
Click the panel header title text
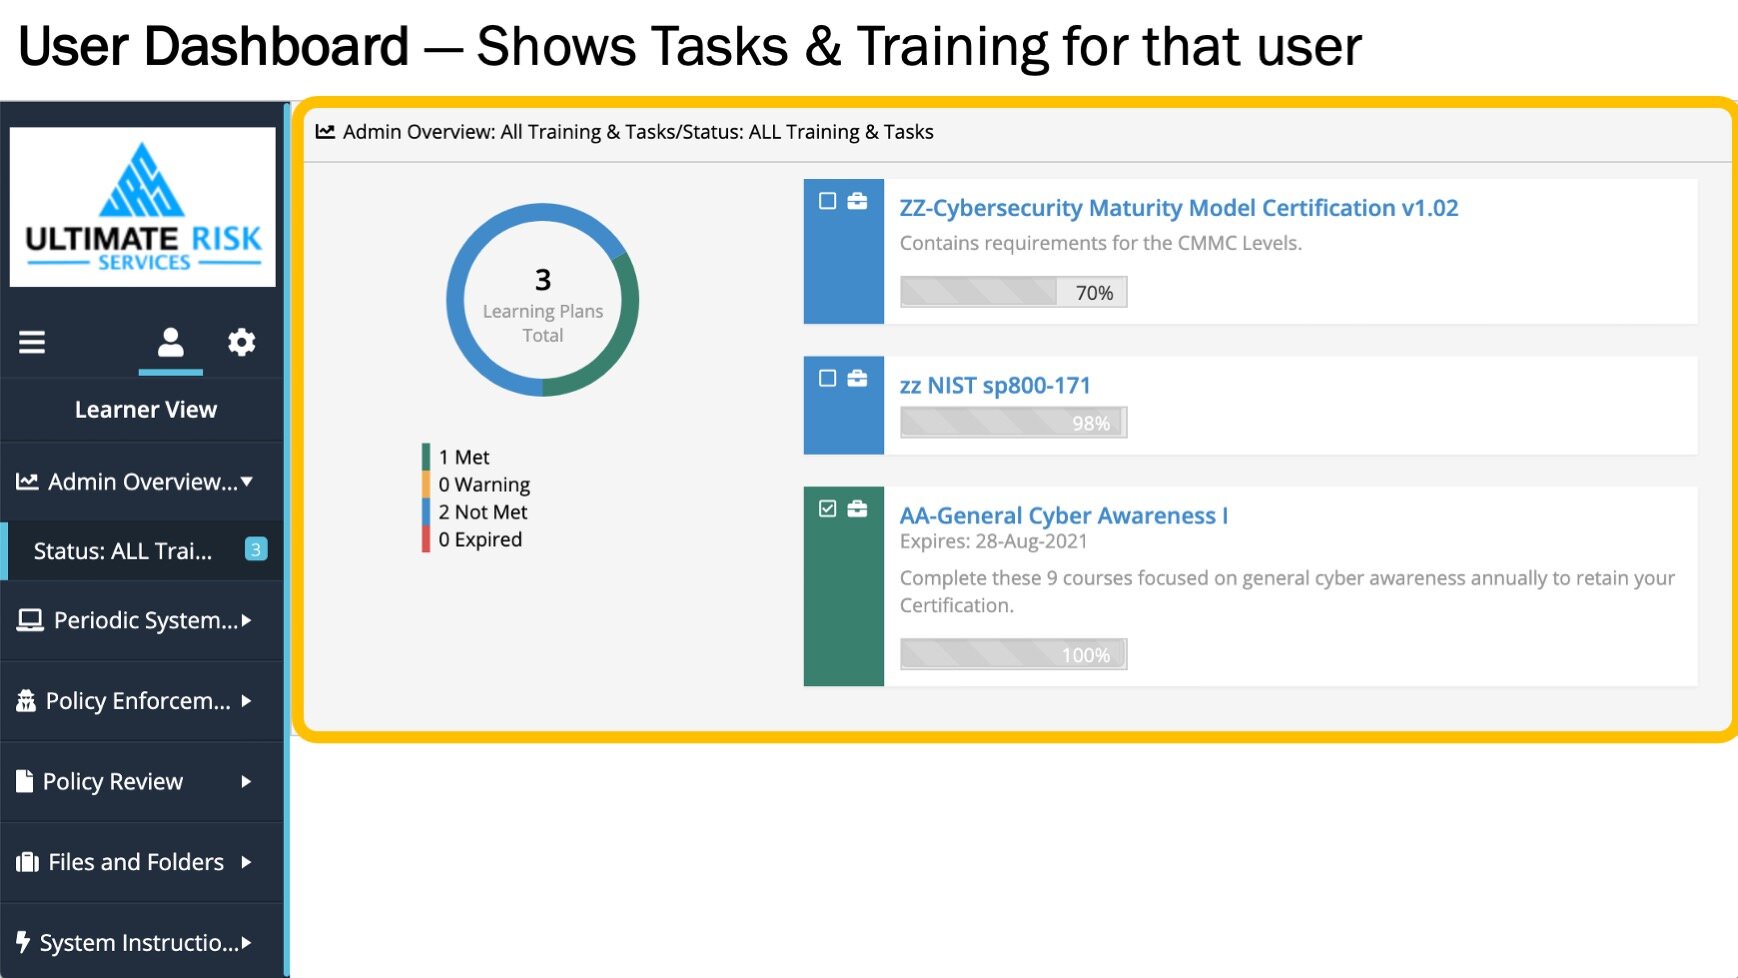point(638,132)
